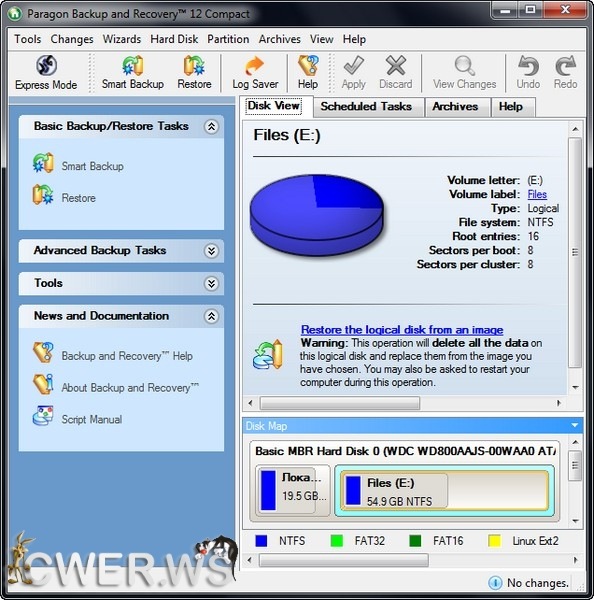Click the Disk View horizontal scrollbar thumb
The image size is (594, 600).
(340, 403)
